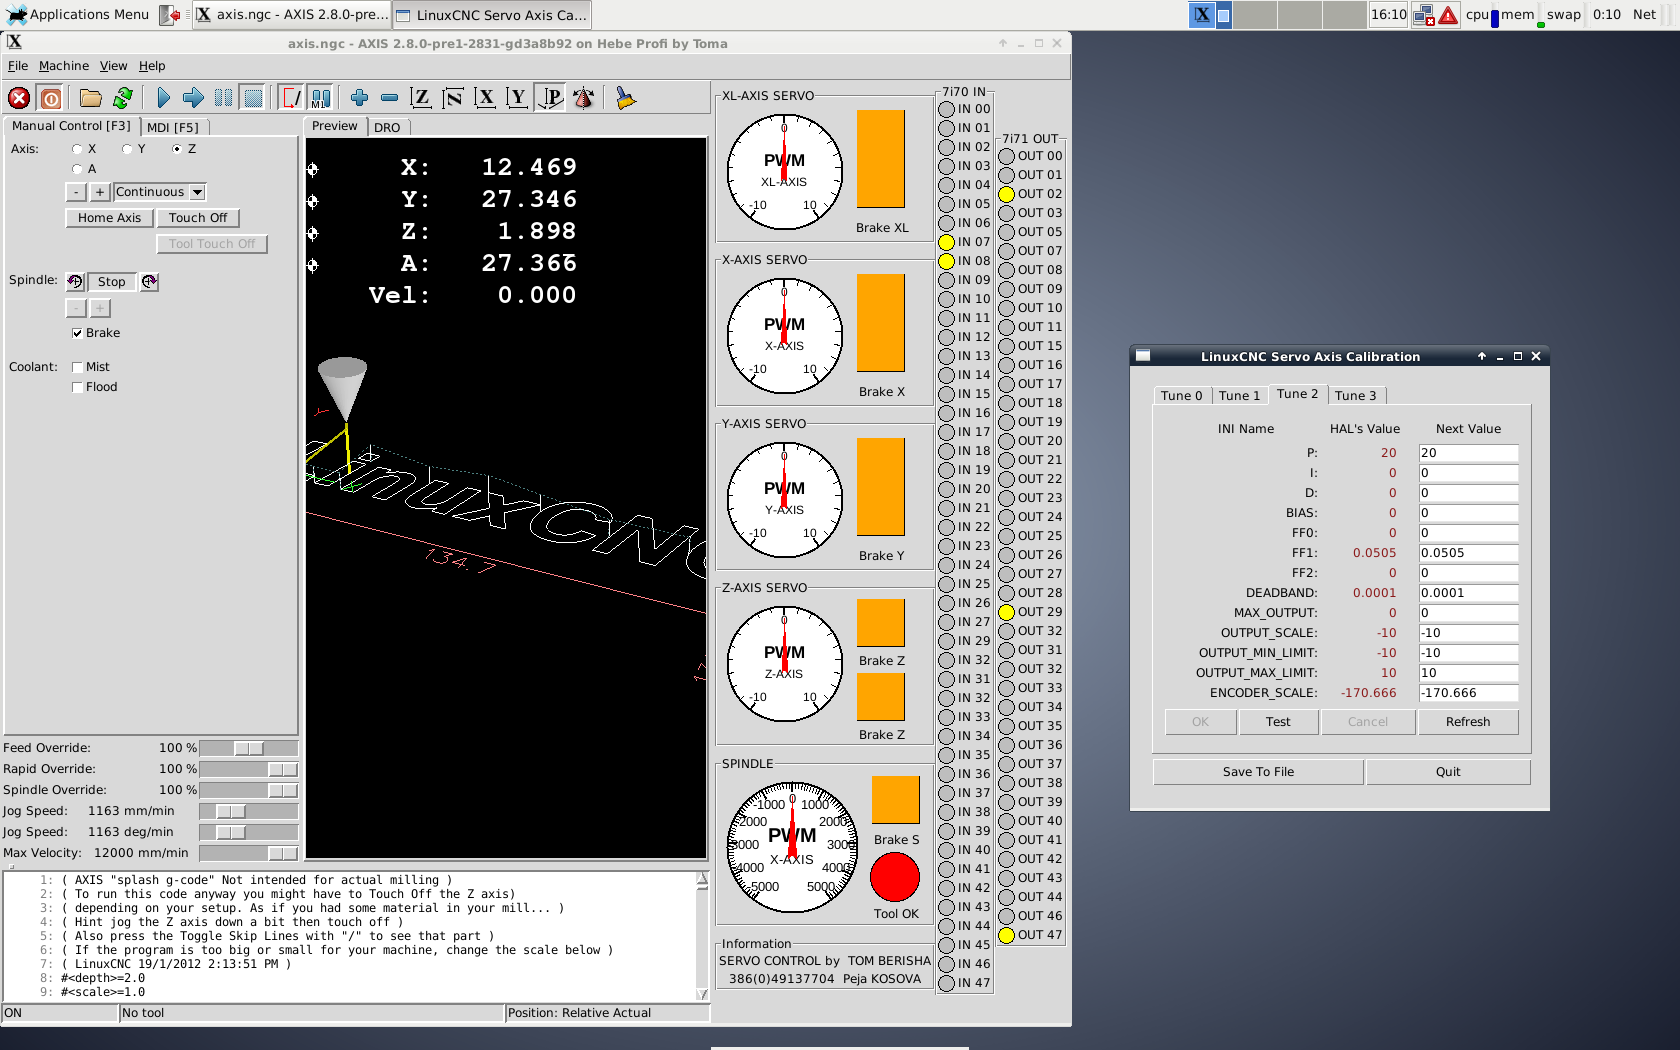Zoom in on the preview
This screenshot has height=1050, width=1680.
[x=359, y=98]
